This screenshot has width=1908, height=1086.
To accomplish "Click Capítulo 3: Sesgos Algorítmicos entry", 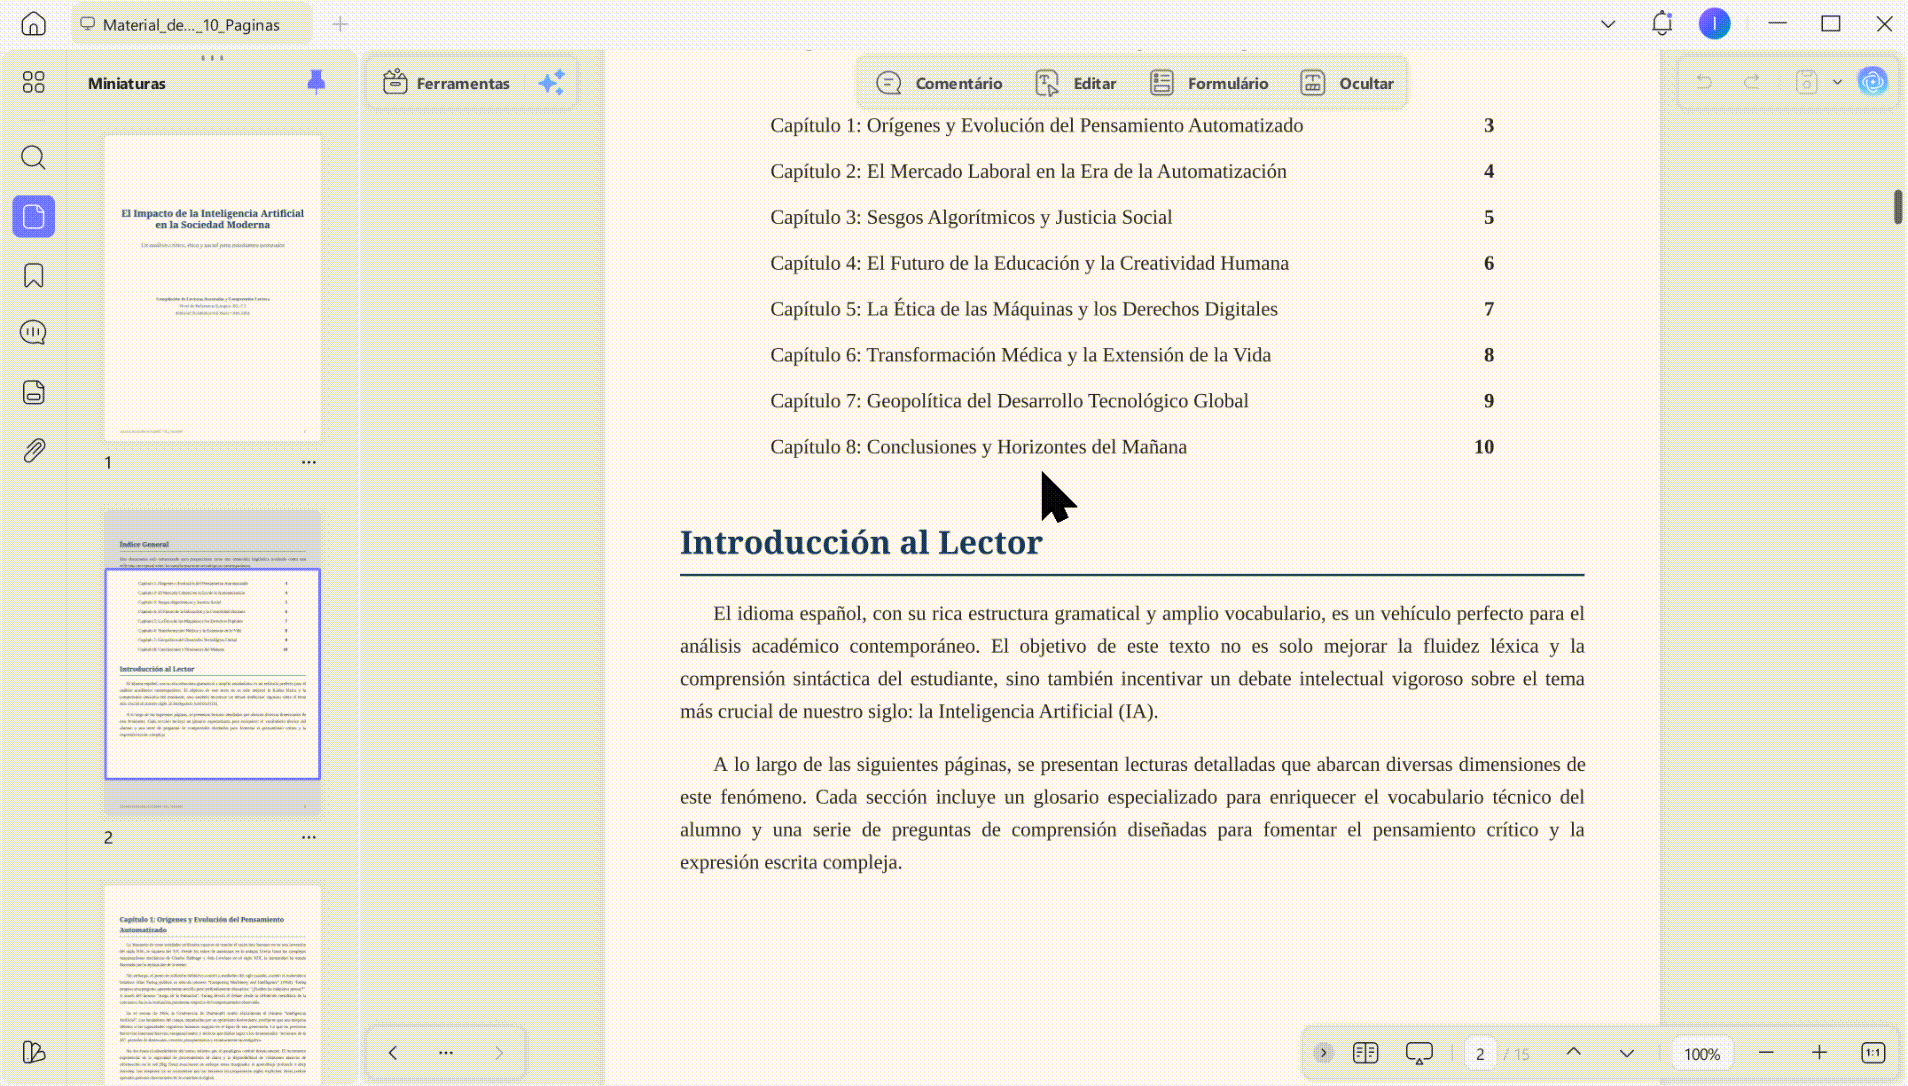I will click(971, 217).
